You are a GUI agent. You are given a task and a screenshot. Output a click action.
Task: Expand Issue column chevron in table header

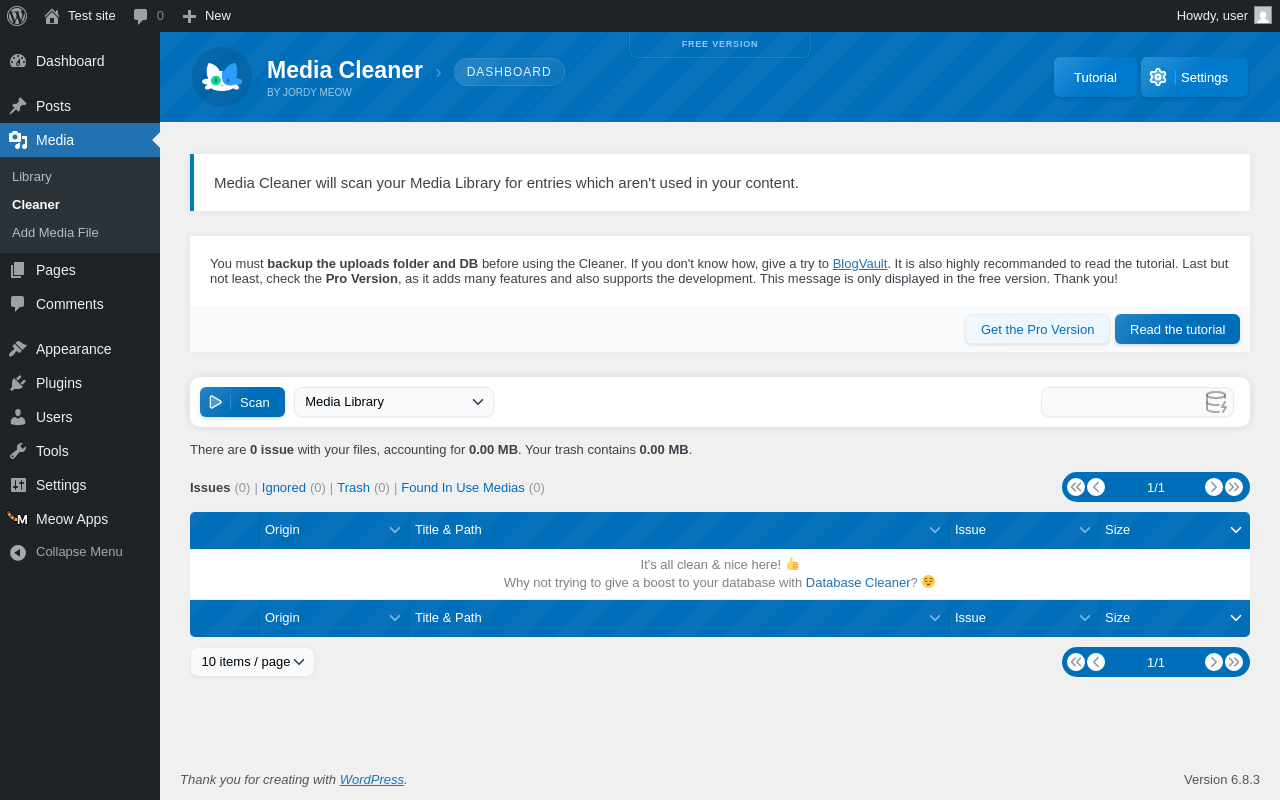click(x=1085, y=530)
